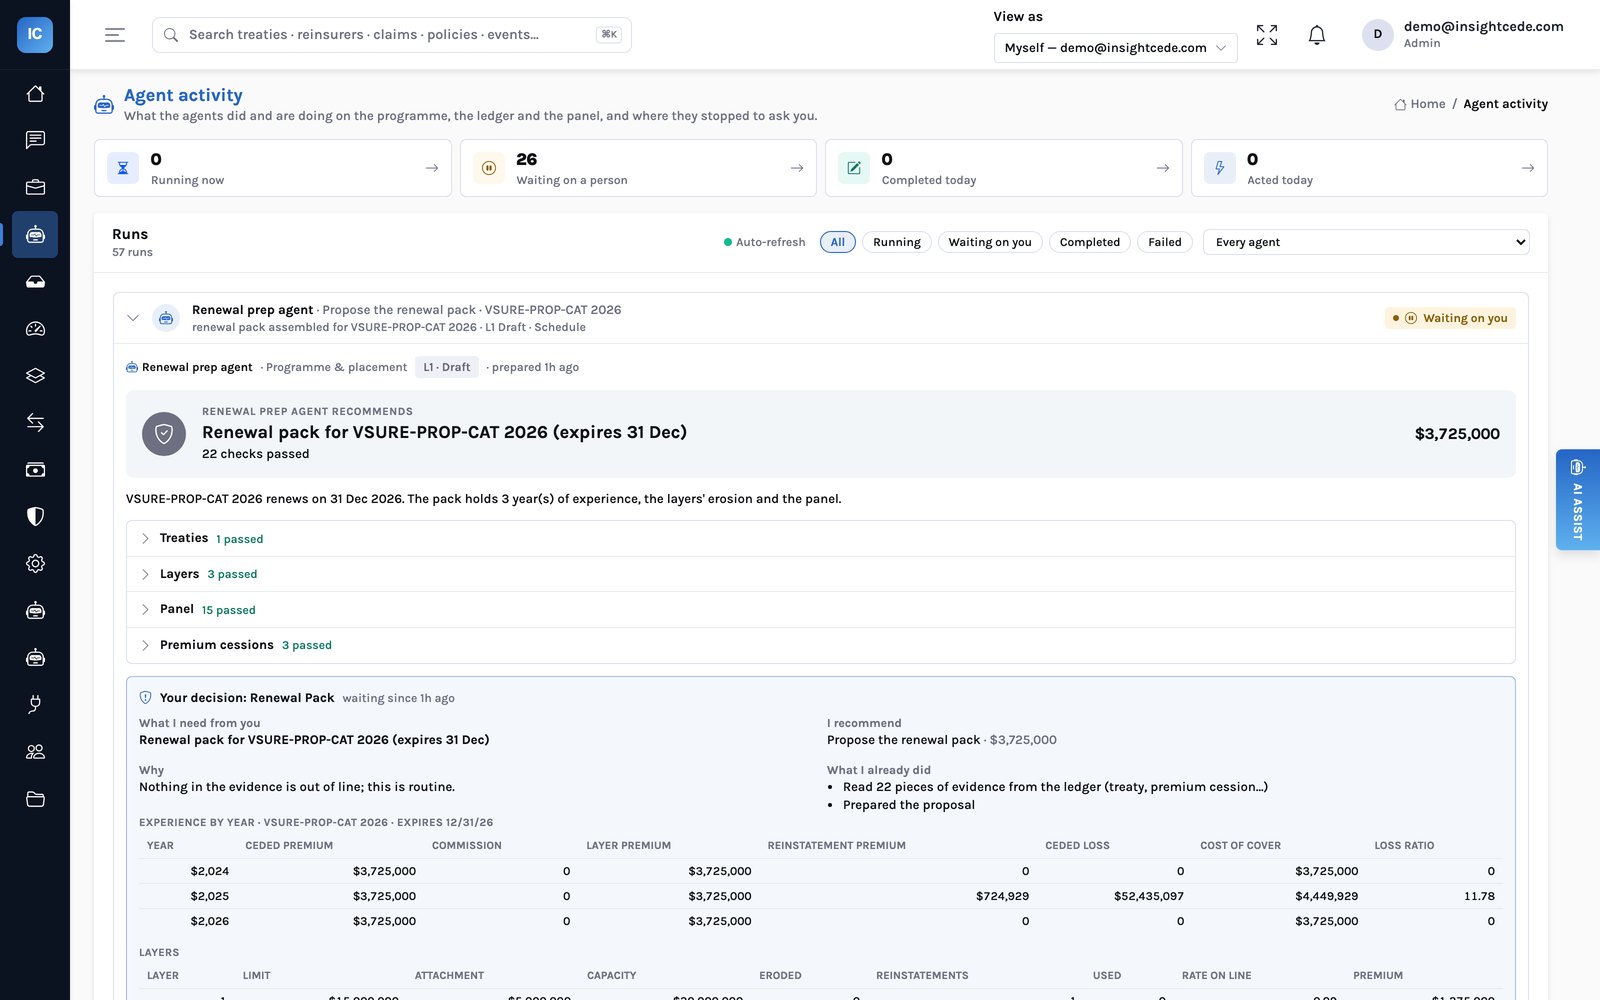Open the Acted today card
The width and height of the screenshot is (1600, 1000).
[x=1369, y=168]
